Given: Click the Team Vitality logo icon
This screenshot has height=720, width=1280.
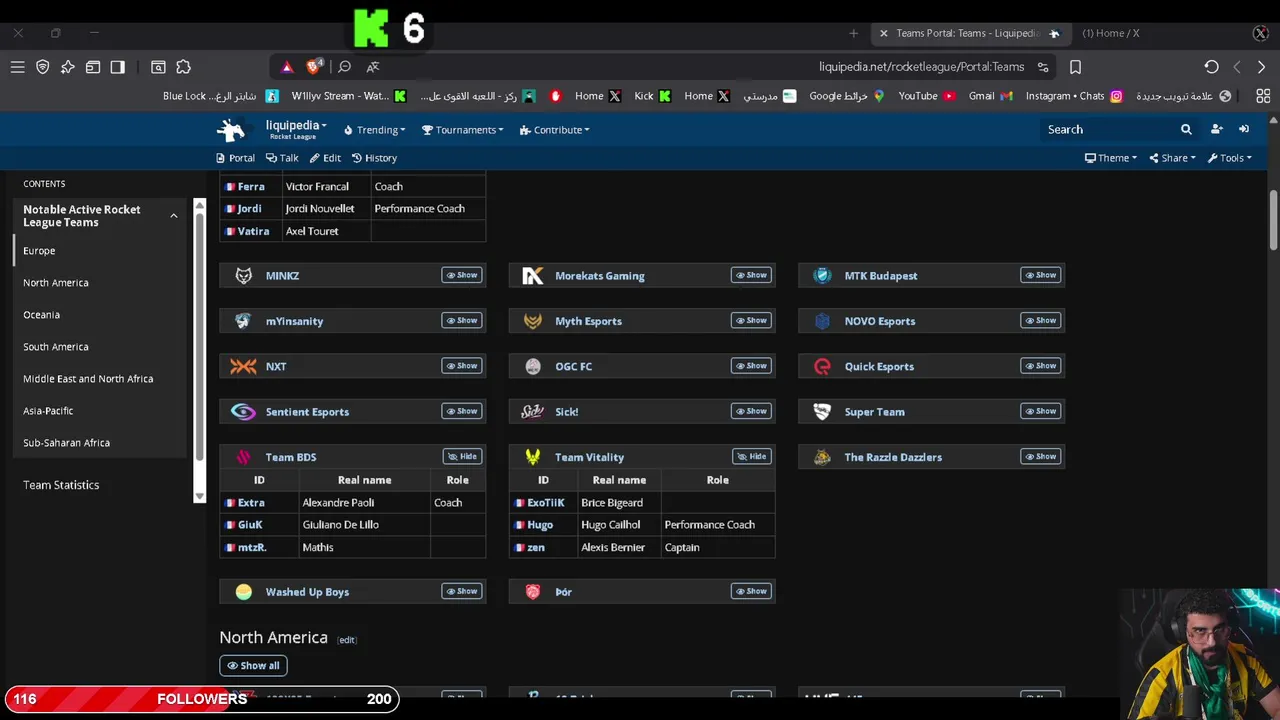Looking at the screenshot, I should click(x=533, y=457).
